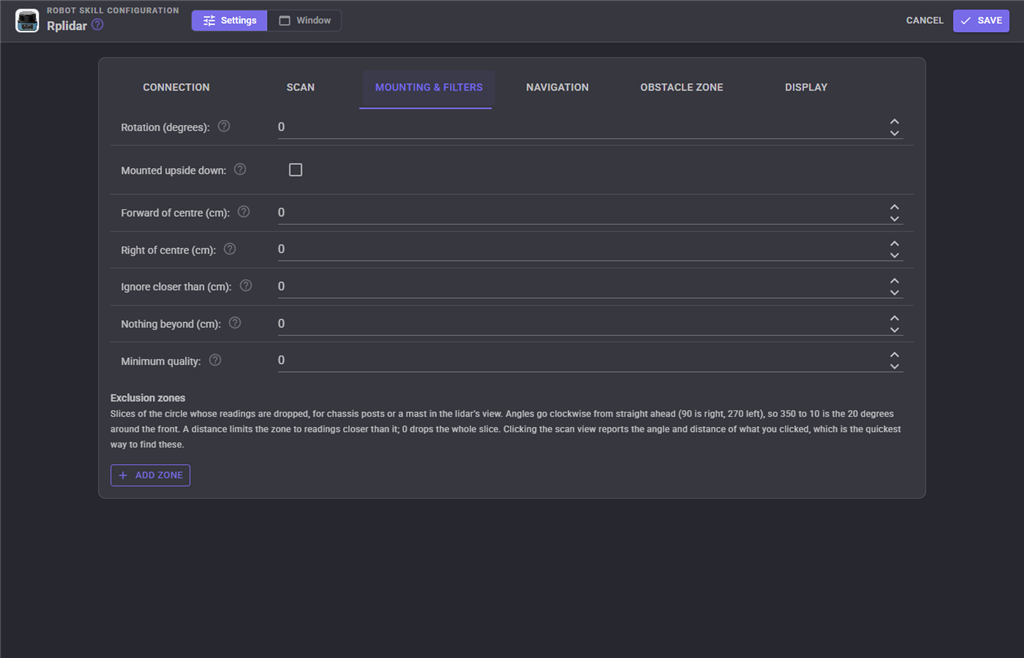Image resolution: width=1024 pixels, height=658 pixels.
Task: Select the Mounting & Filters tab
Action: (x=428, y=87)
